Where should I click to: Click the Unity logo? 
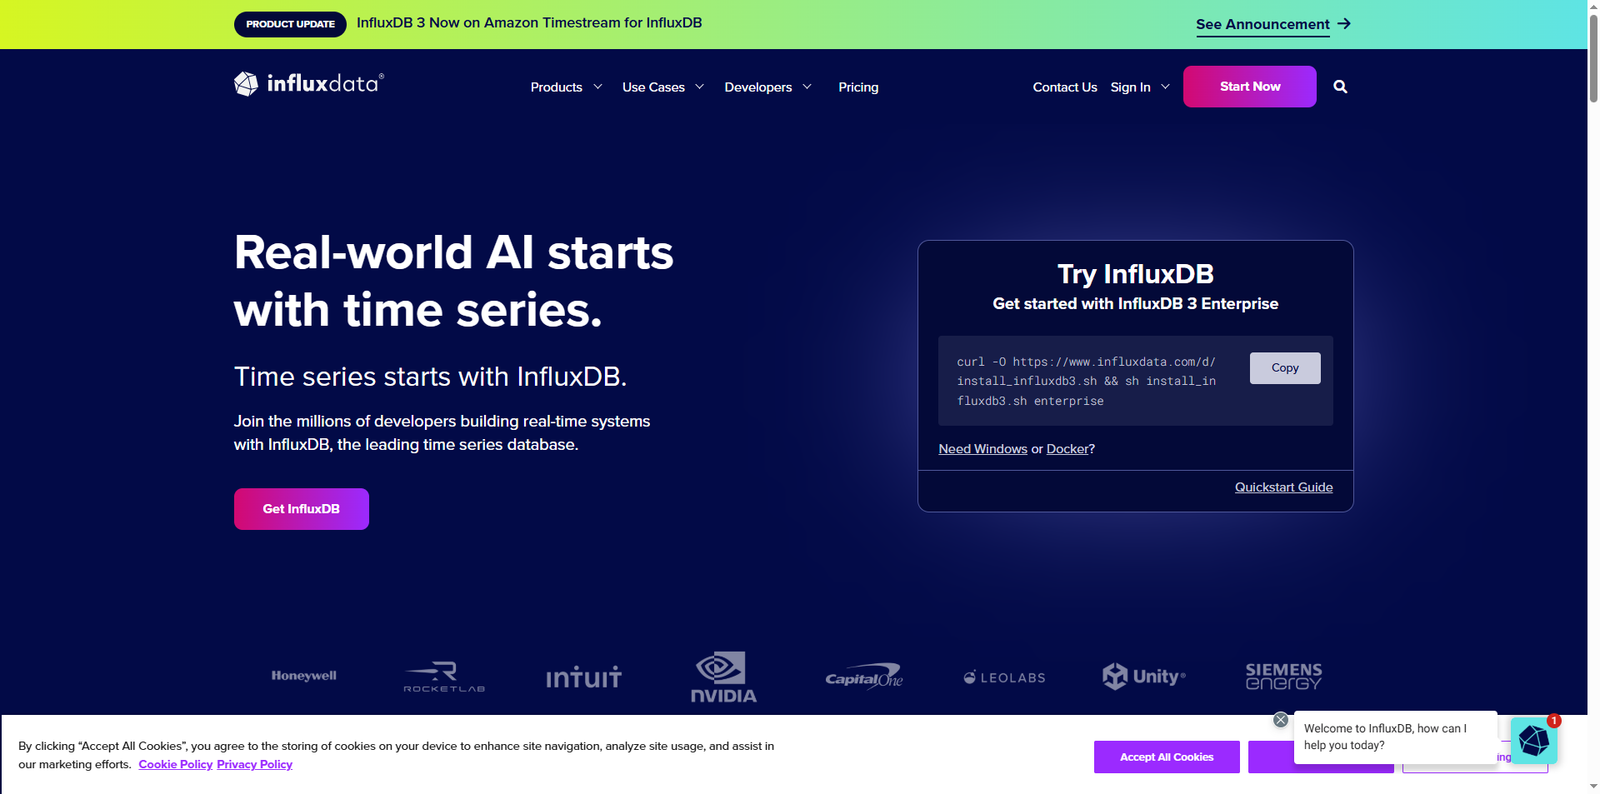pyautogui.click(x=1144, y=677)
